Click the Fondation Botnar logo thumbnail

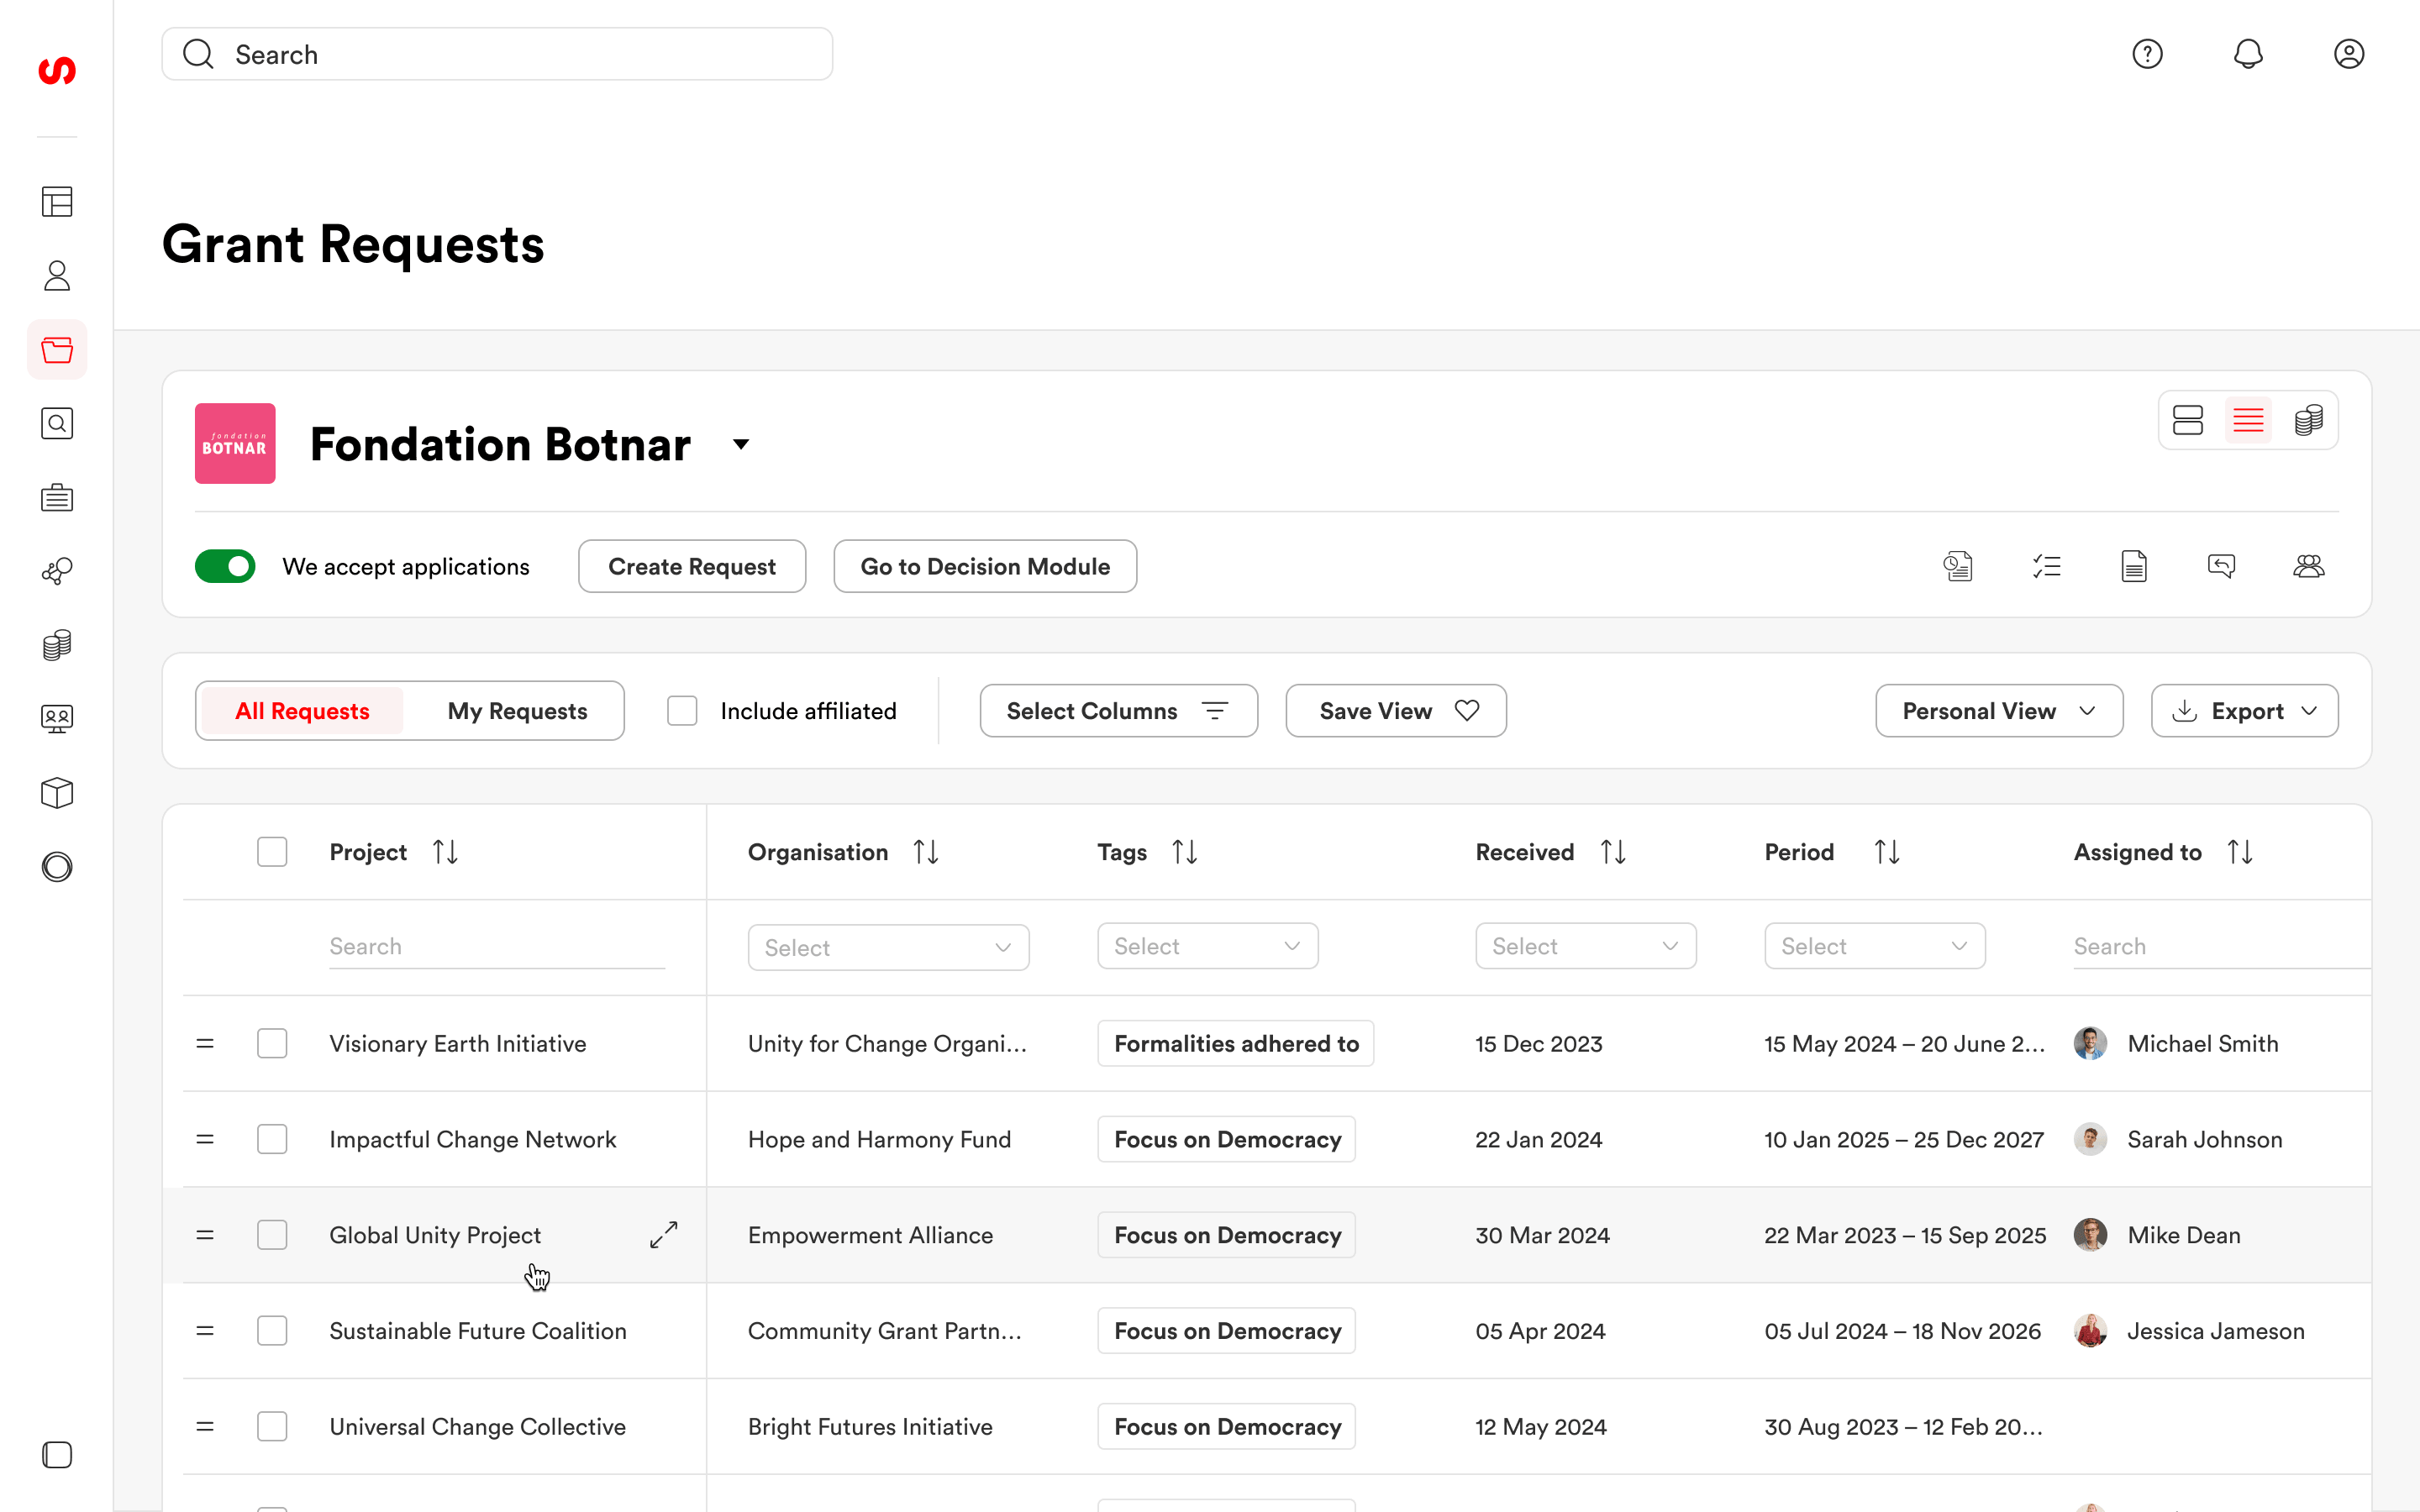click(235, 444)
